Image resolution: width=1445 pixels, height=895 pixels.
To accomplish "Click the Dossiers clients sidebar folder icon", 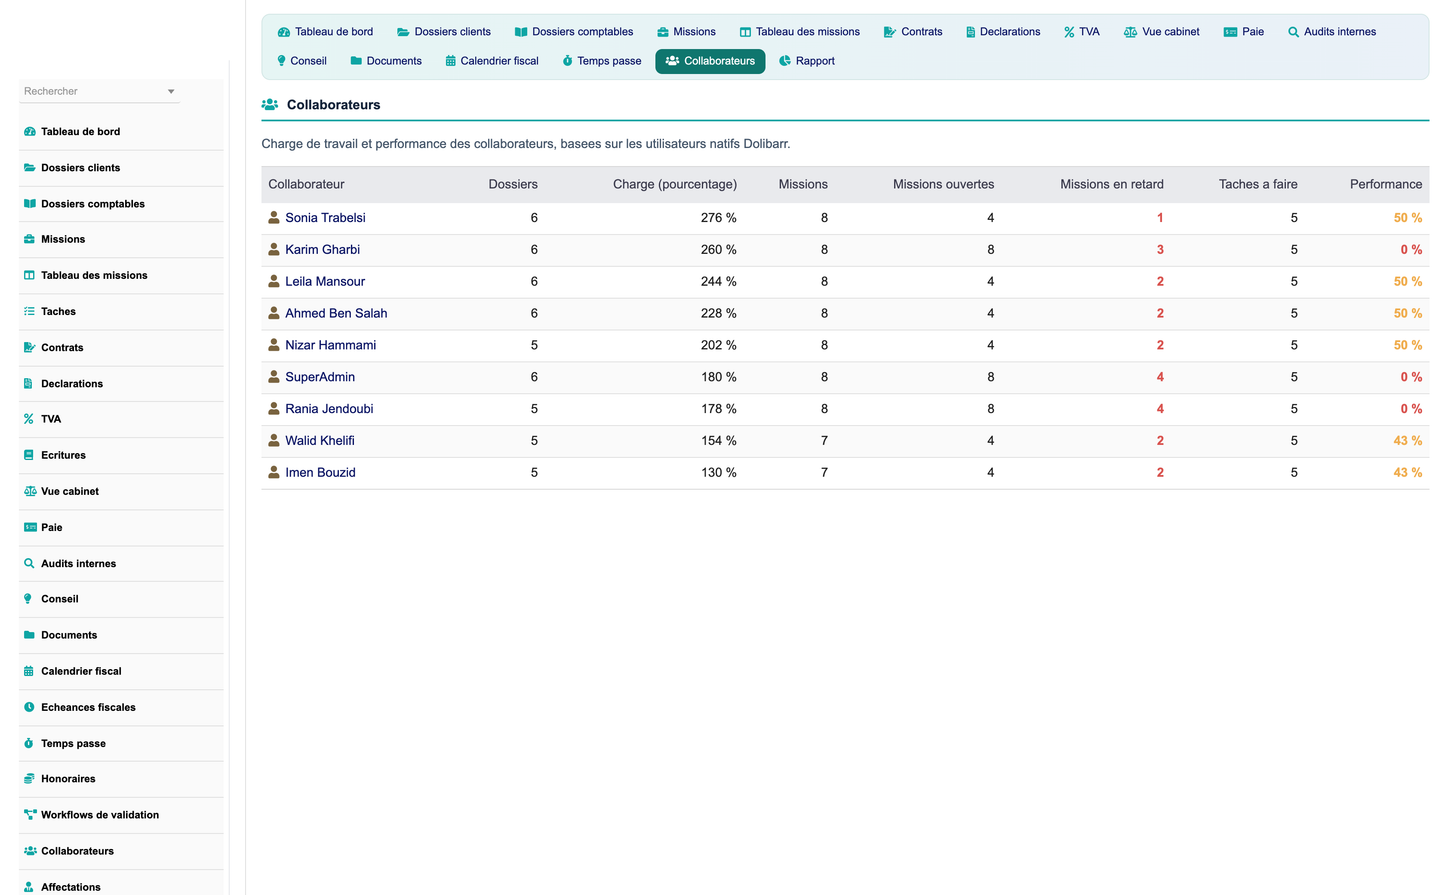I will pyautogui.click(x=29, y=168).
